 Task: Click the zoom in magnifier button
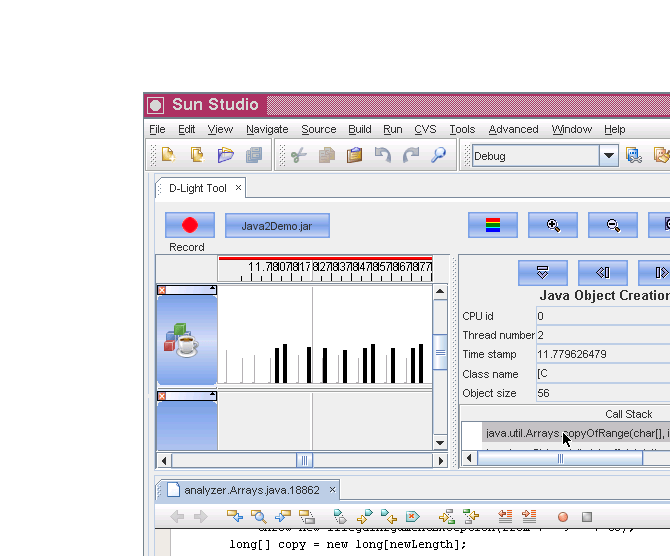pyautogui.click(x=553, y=225)
